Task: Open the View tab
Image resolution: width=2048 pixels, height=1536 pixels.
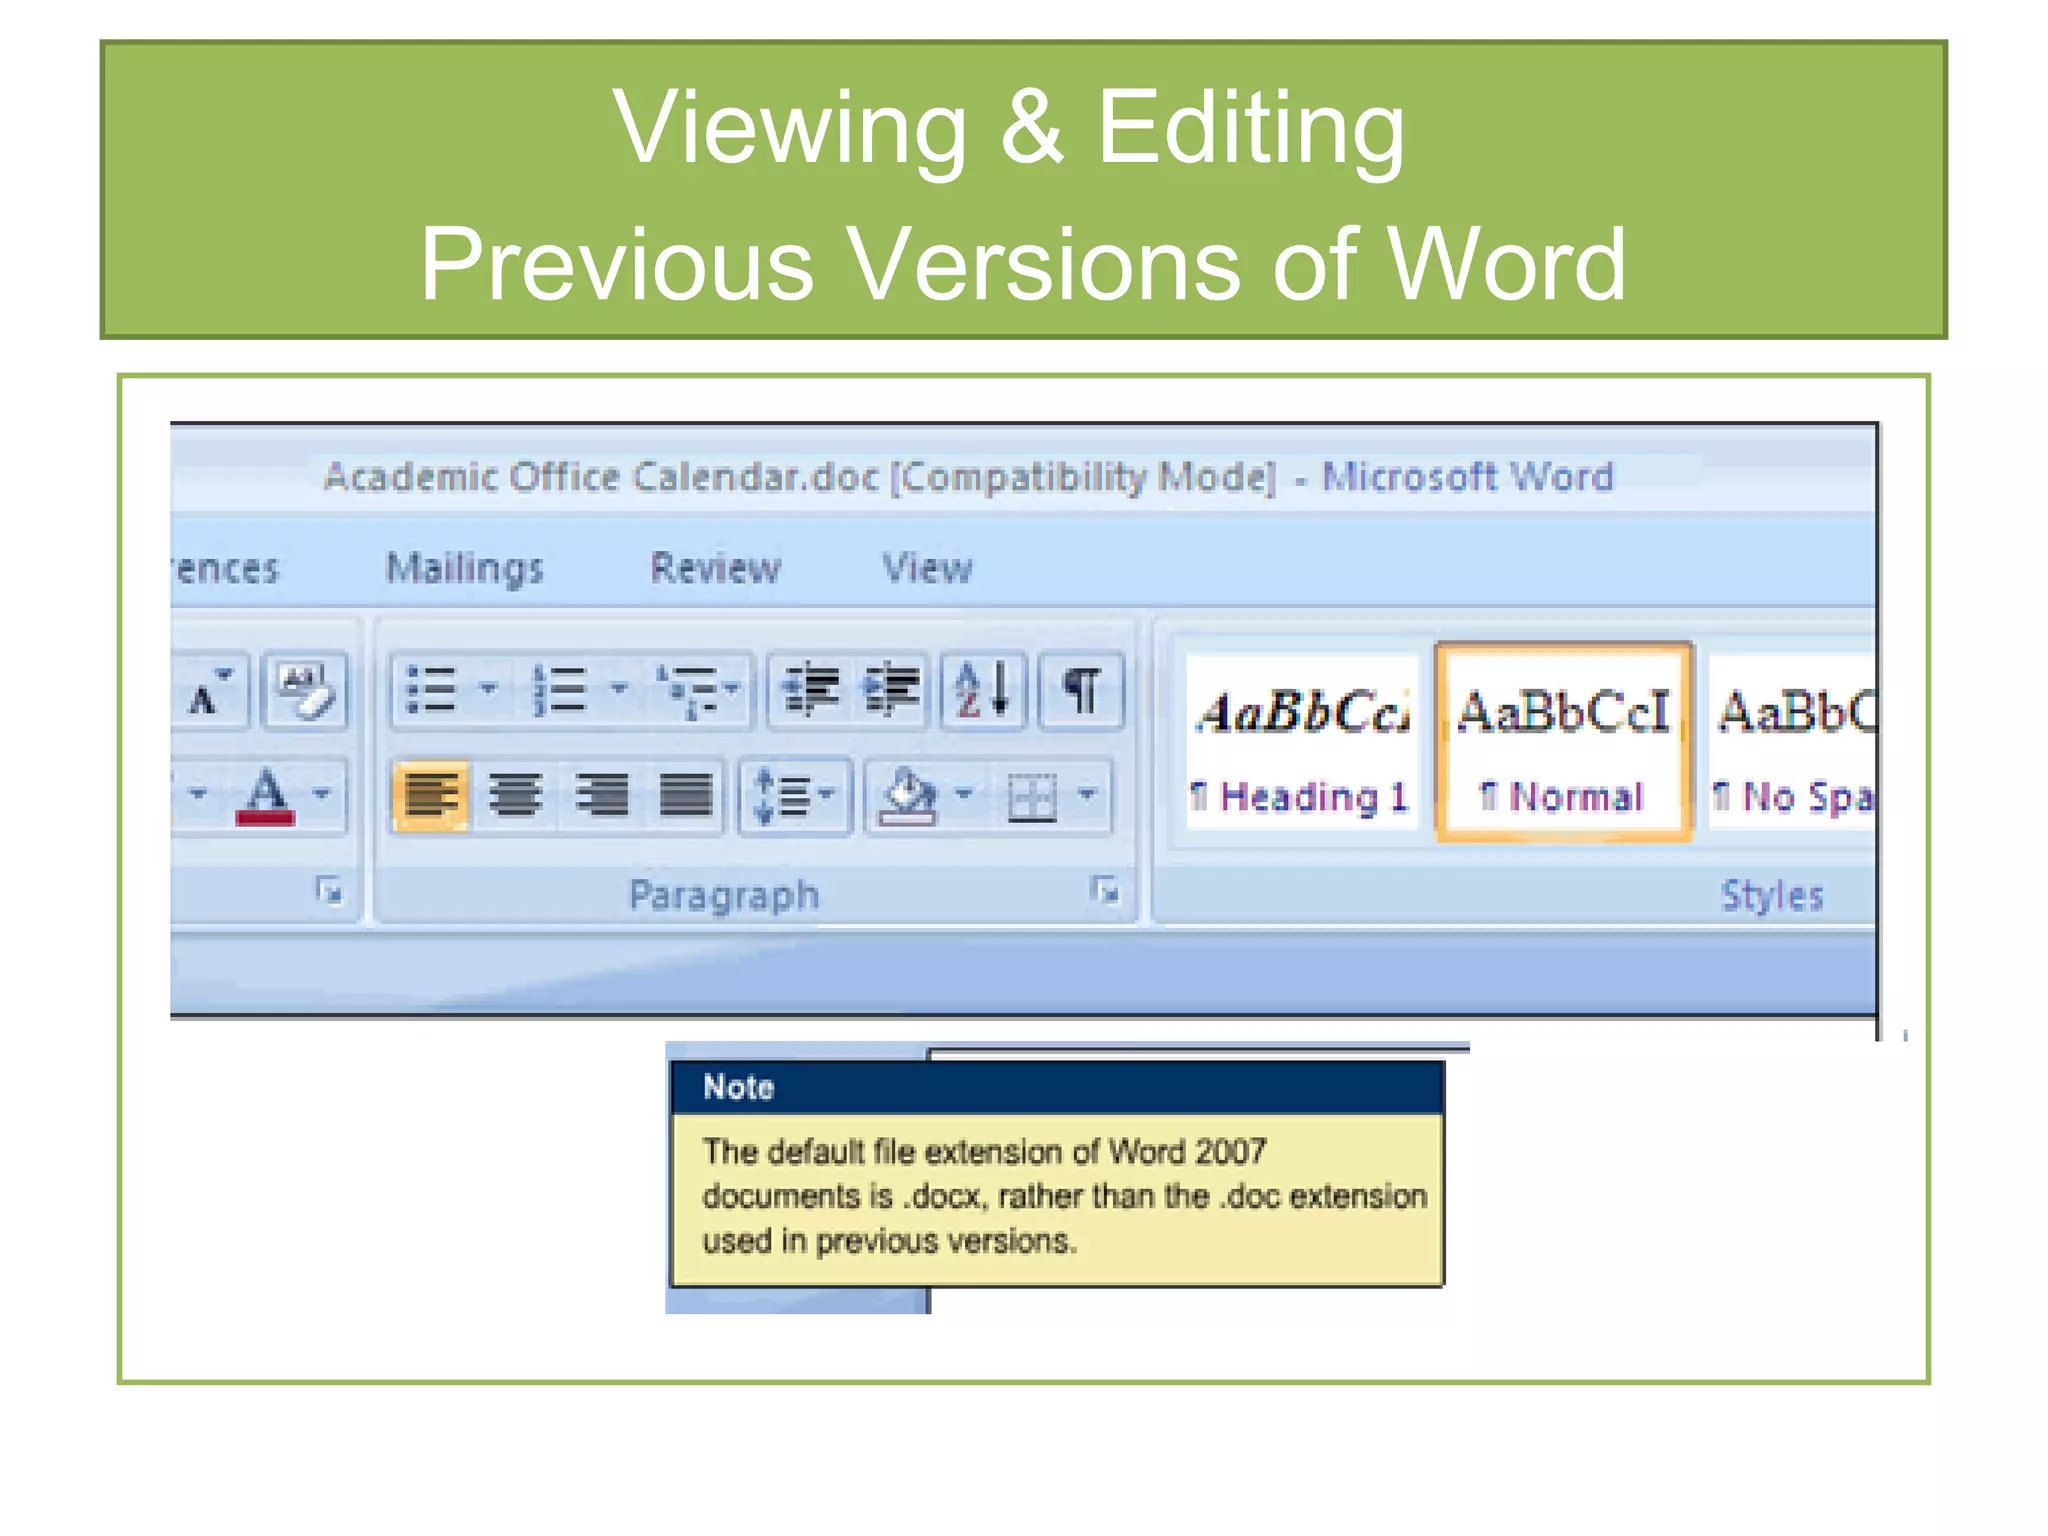Action: tap(927, 568)
